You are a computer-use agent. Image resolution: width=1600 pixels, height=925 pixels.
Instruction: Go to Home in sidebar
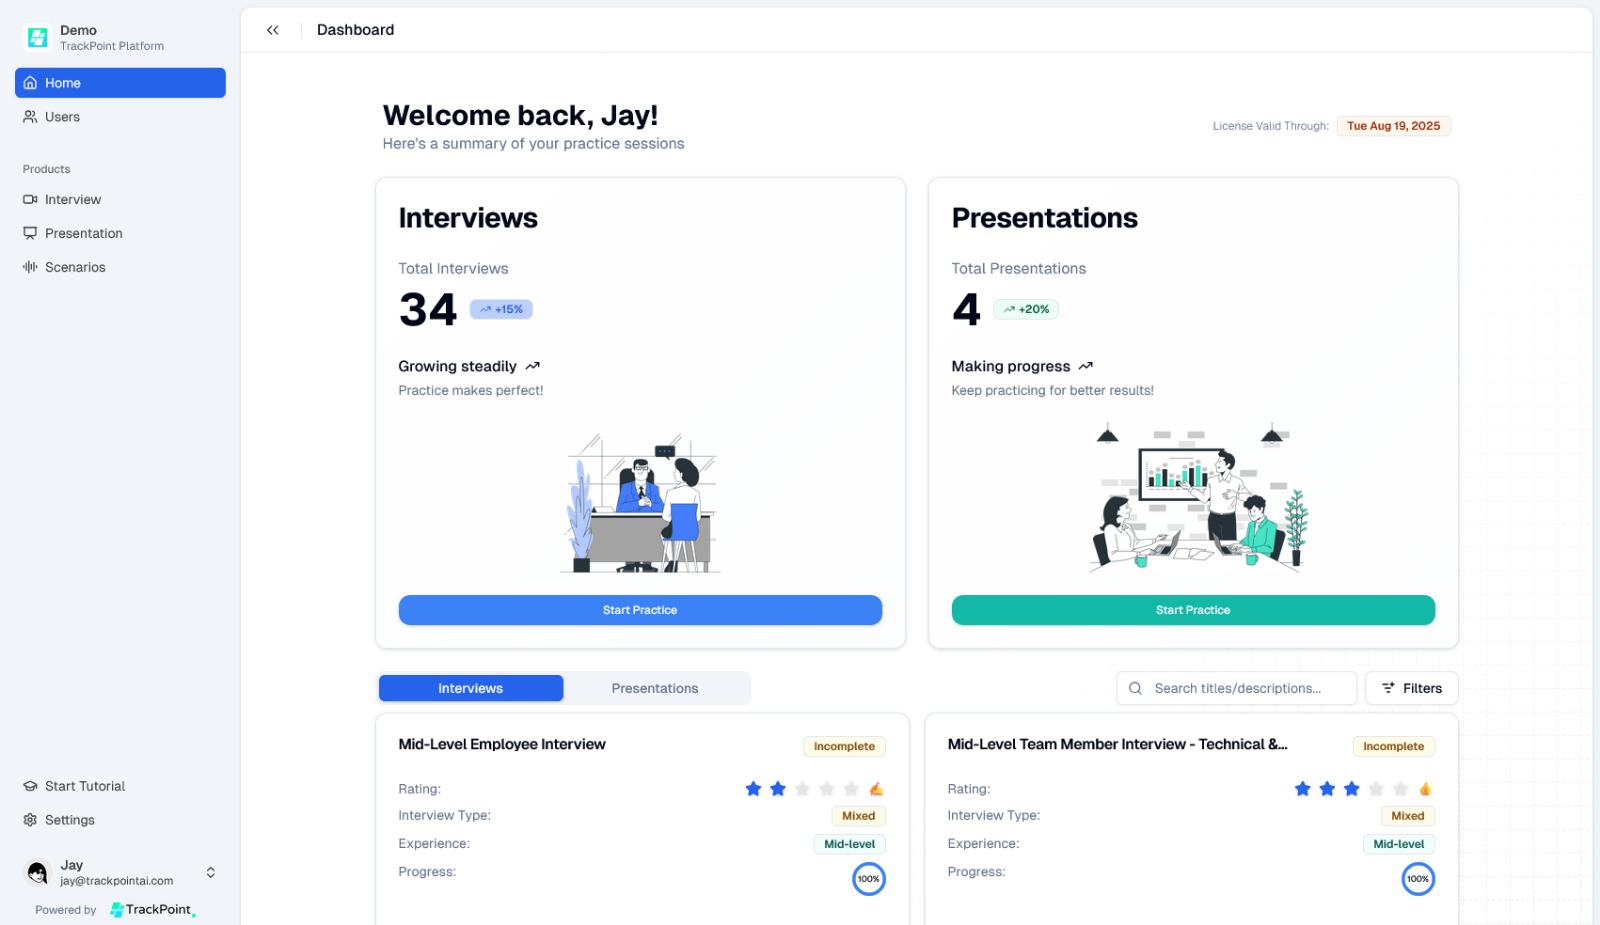point(120,83)
